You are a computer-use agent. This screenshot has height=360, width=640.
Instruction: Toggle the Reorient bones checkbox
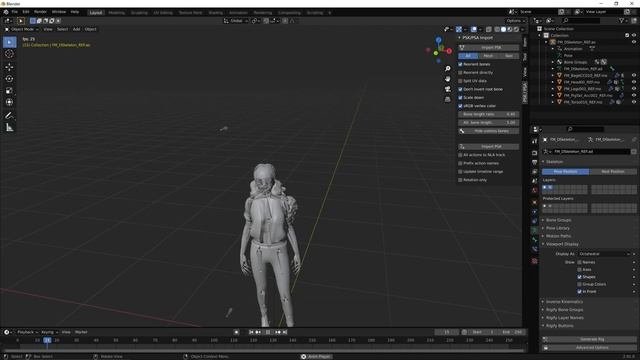click(x=460, y=64)
